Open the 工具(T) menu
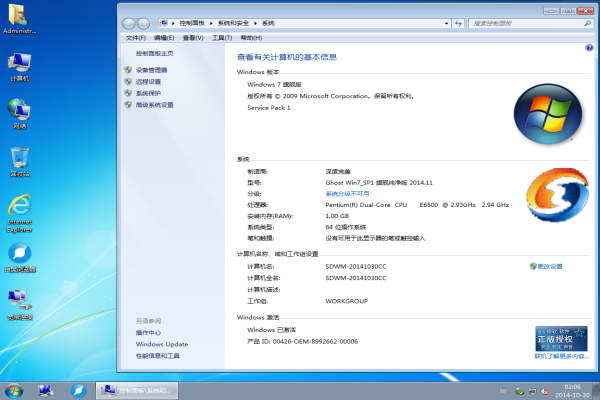The height and width of the screenshot is (400, 600). pyautogui.click(x=222, y=38)
